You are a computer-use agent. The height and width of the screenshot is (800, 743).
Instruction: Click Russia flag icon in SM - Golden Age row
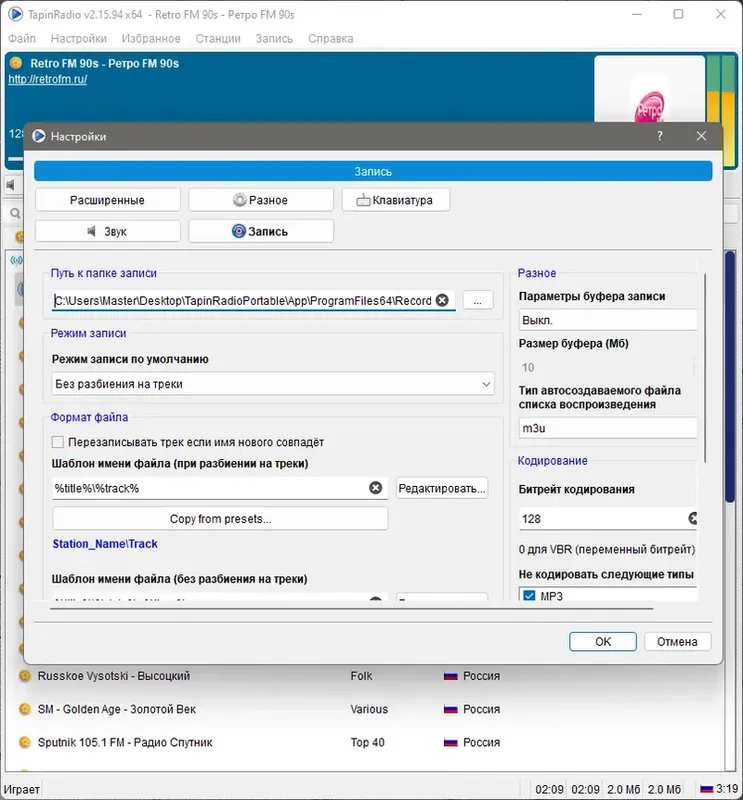[x=451, y=709]
